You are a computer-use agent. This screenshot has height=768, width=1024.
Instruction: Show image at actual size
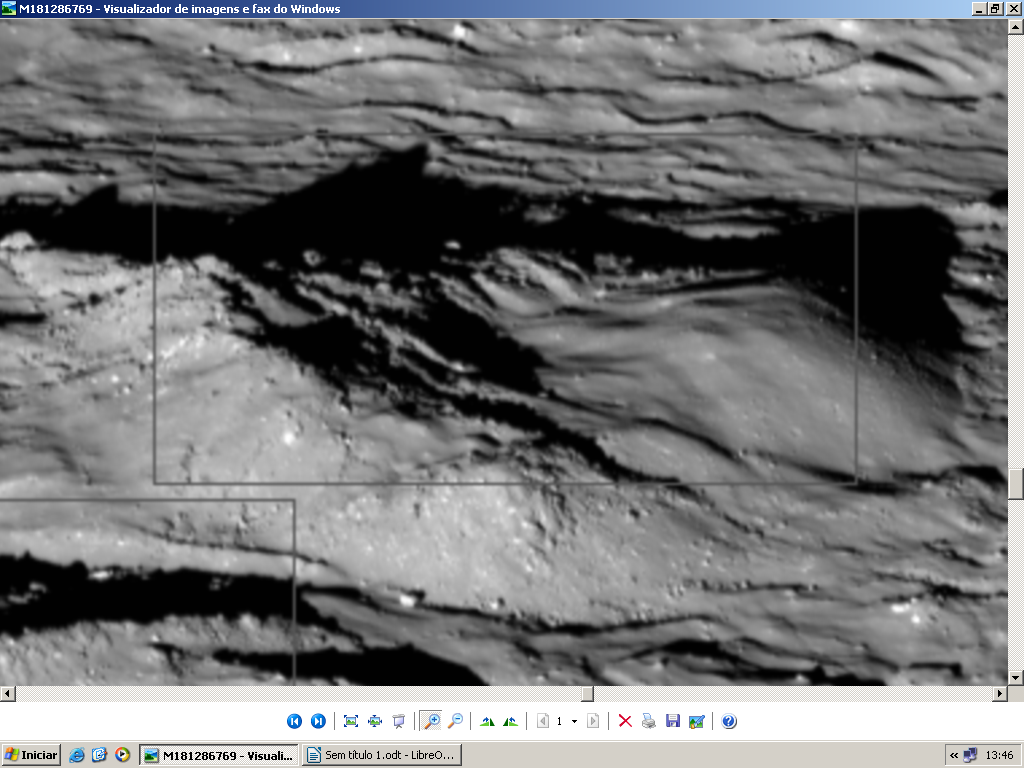click(375, 721)
